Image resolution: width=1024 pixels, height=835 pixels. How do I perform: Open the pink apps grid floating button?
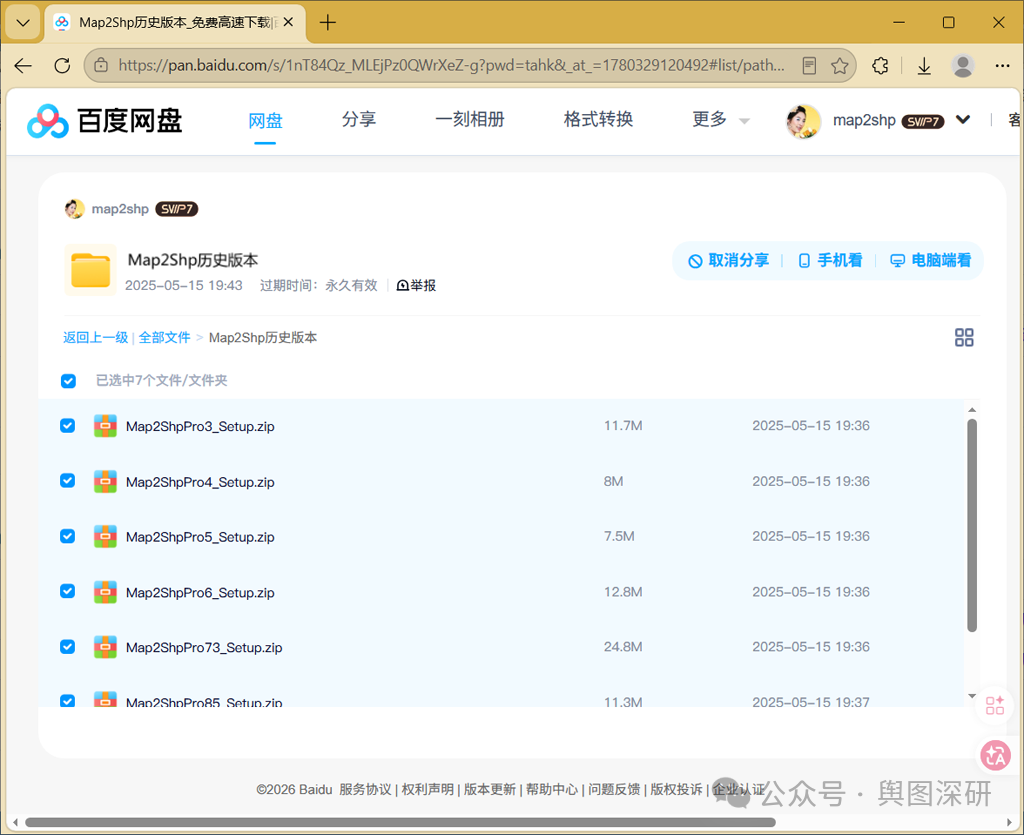pos(995,705)
